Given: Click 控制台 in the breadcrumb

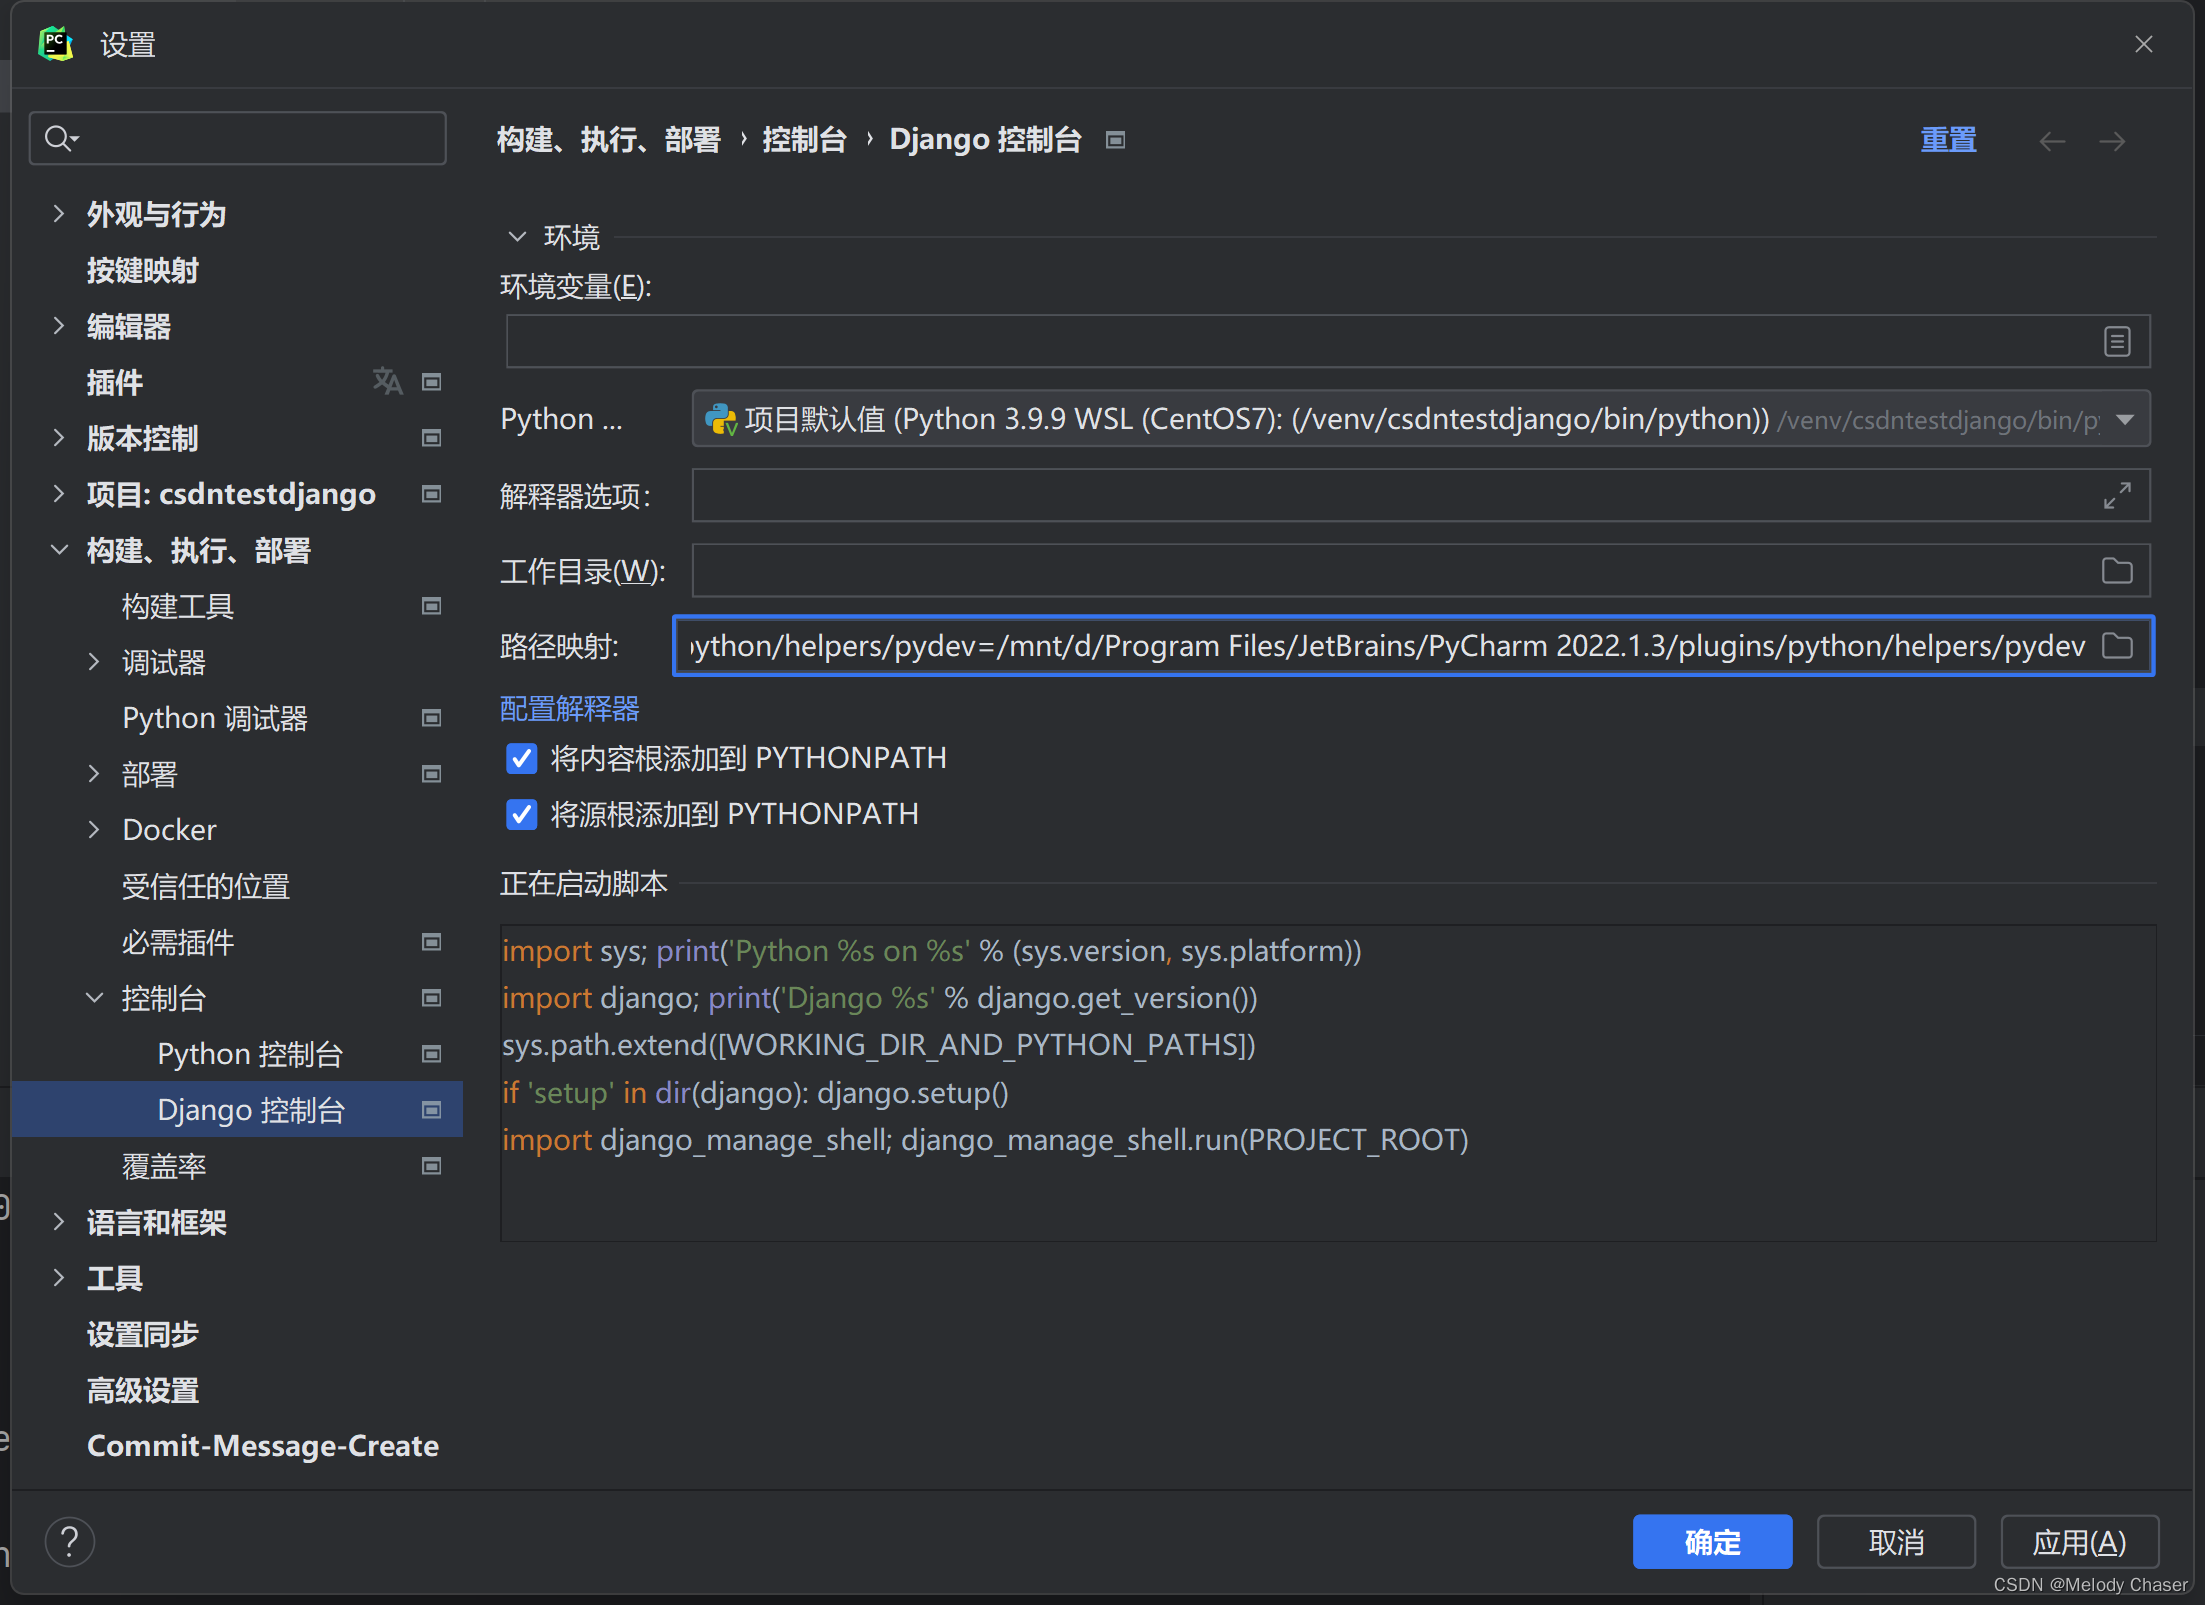Looking at the screenshot, I should point(804,140).
